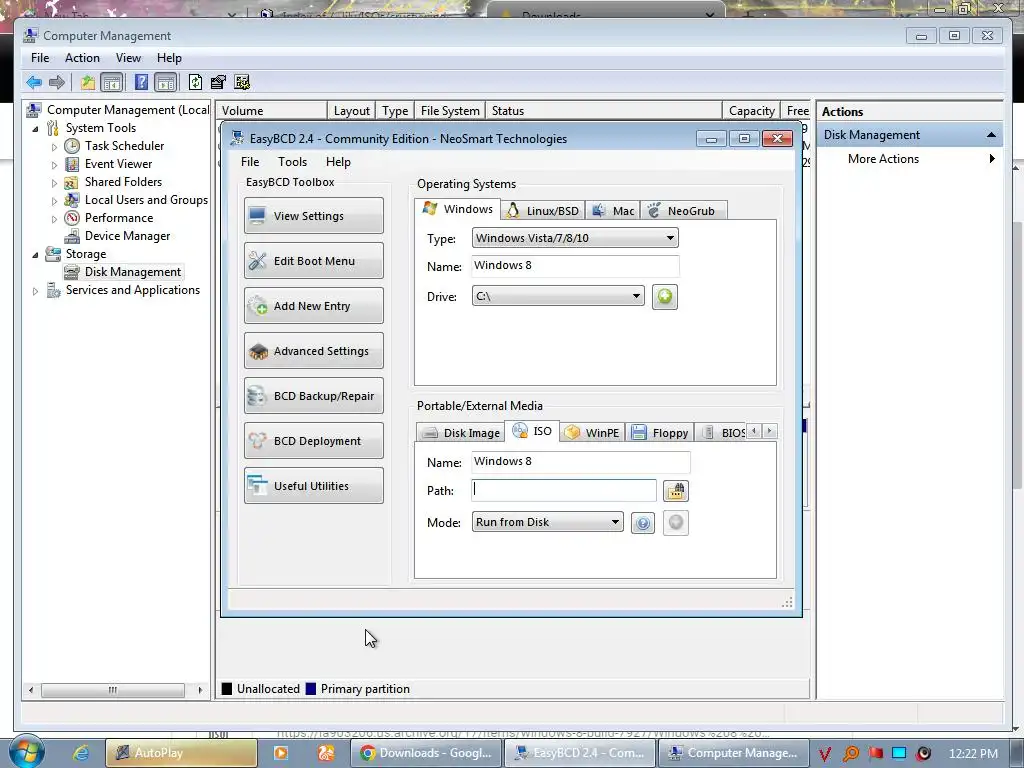
Task: Switch to the Mac tab
Action: pos(613,210)
